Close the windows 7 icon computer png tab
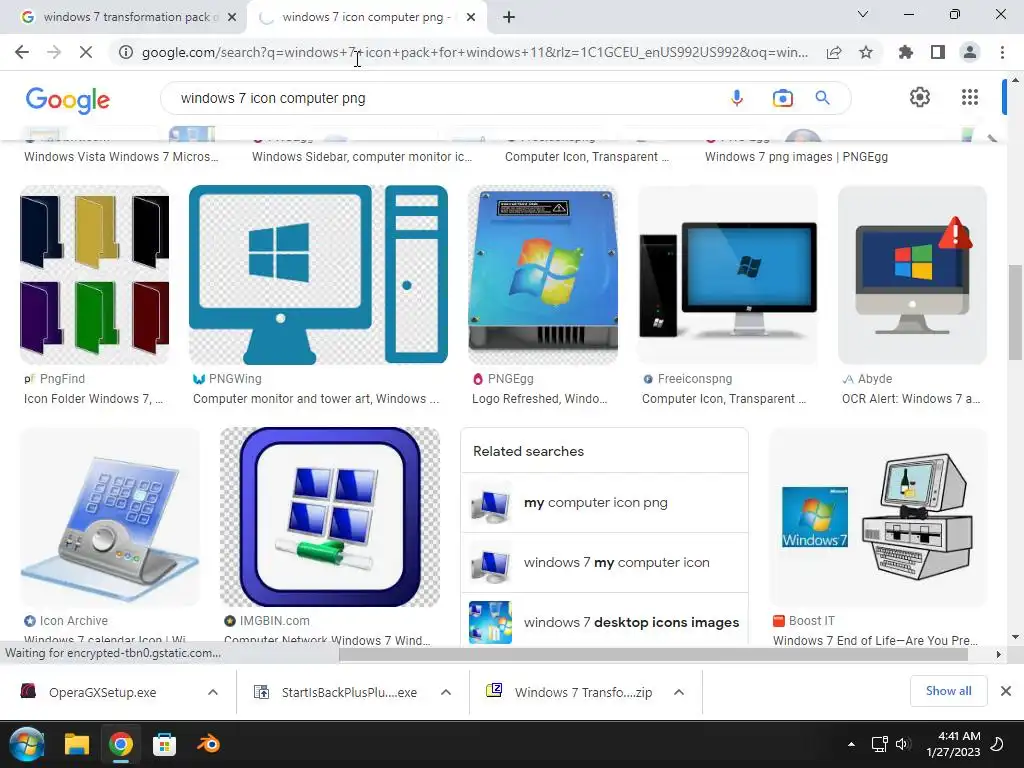This screenshot has height=768, width=1024. click(471, 17)
